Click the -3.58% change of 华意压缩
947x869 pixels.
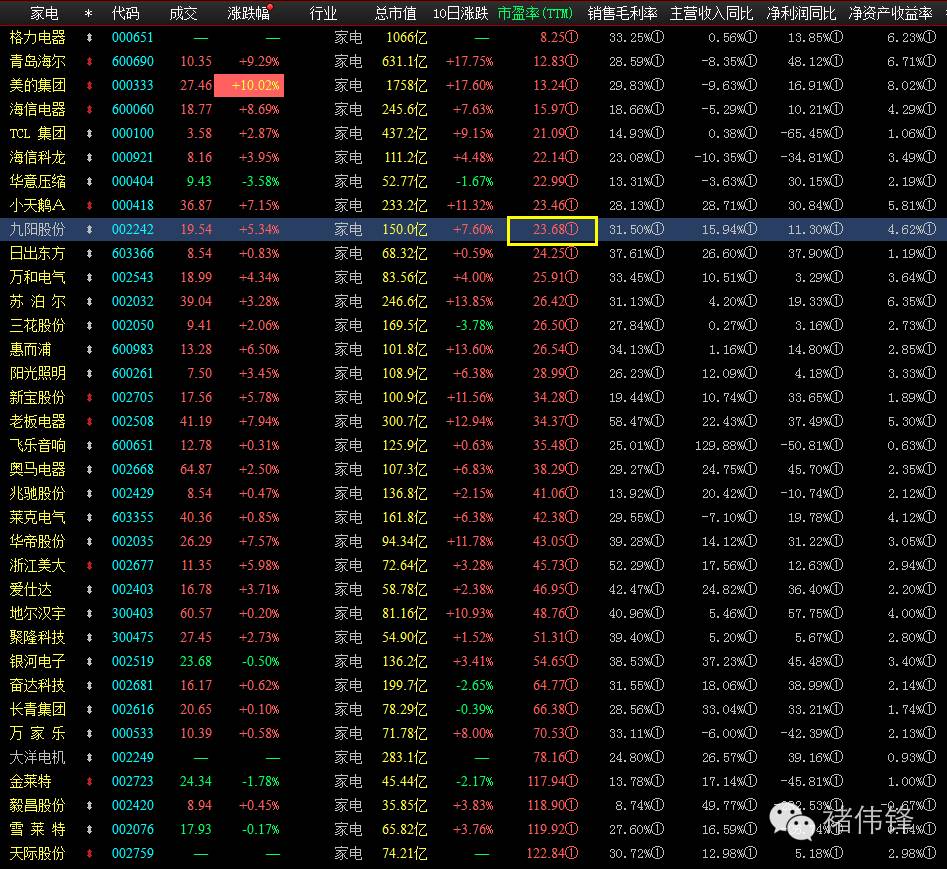(260, 181)
